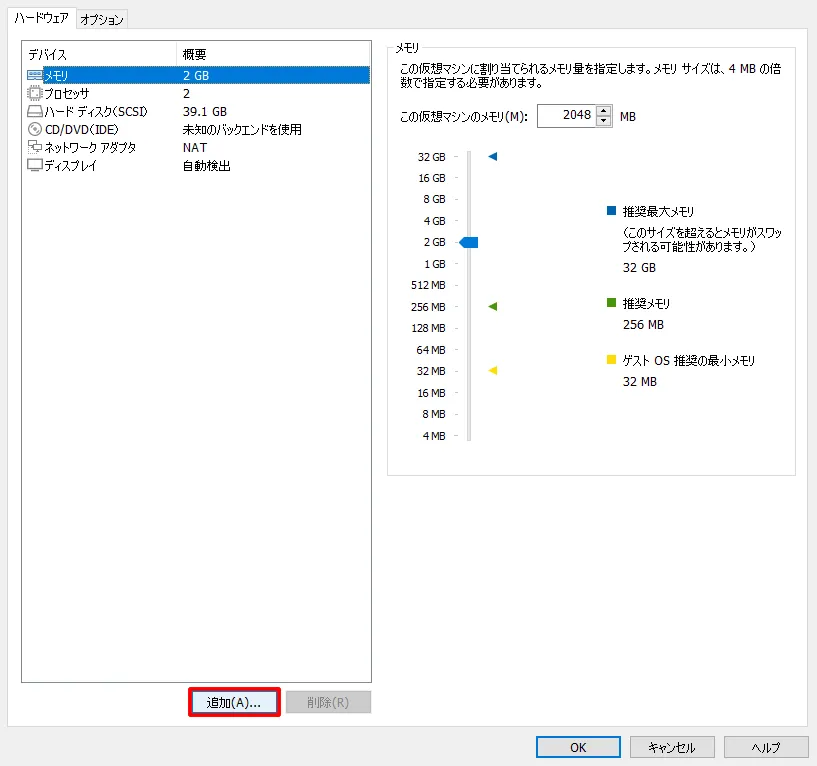
Task: Switch to the ハードウェア tab
Action: pyautogui.click(x=41, y=18)
